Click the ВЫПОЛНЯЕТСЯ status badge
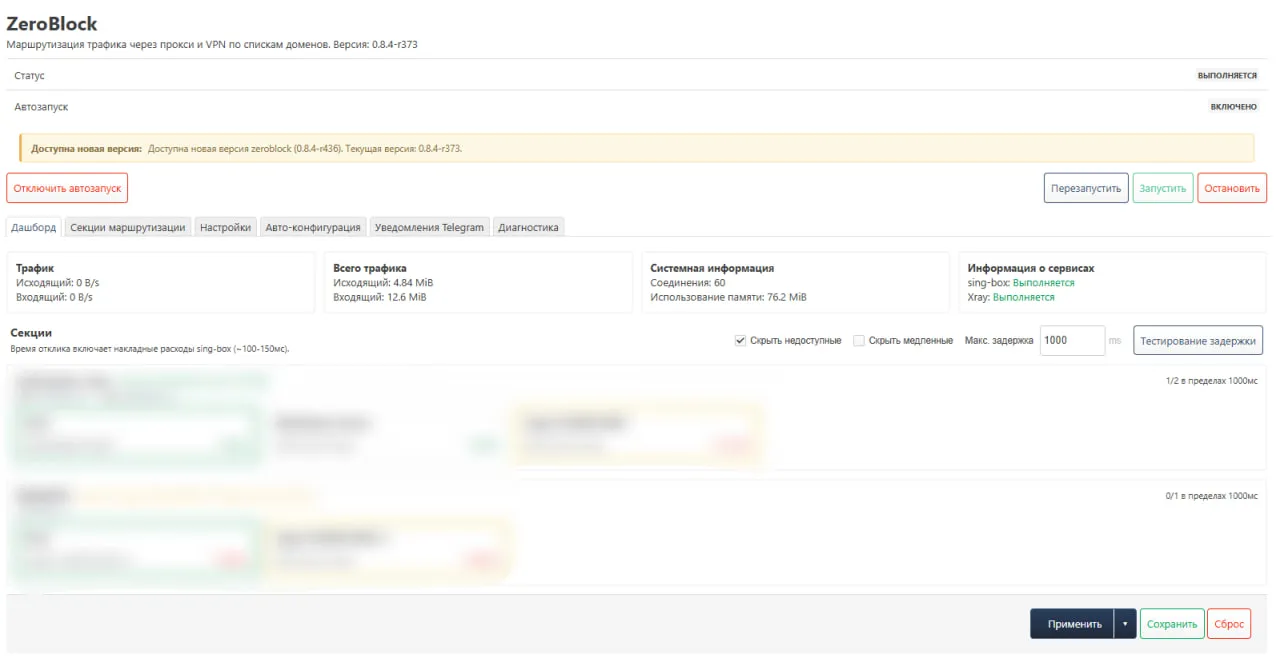The image size is (1280, 658). click(1227, 76)
